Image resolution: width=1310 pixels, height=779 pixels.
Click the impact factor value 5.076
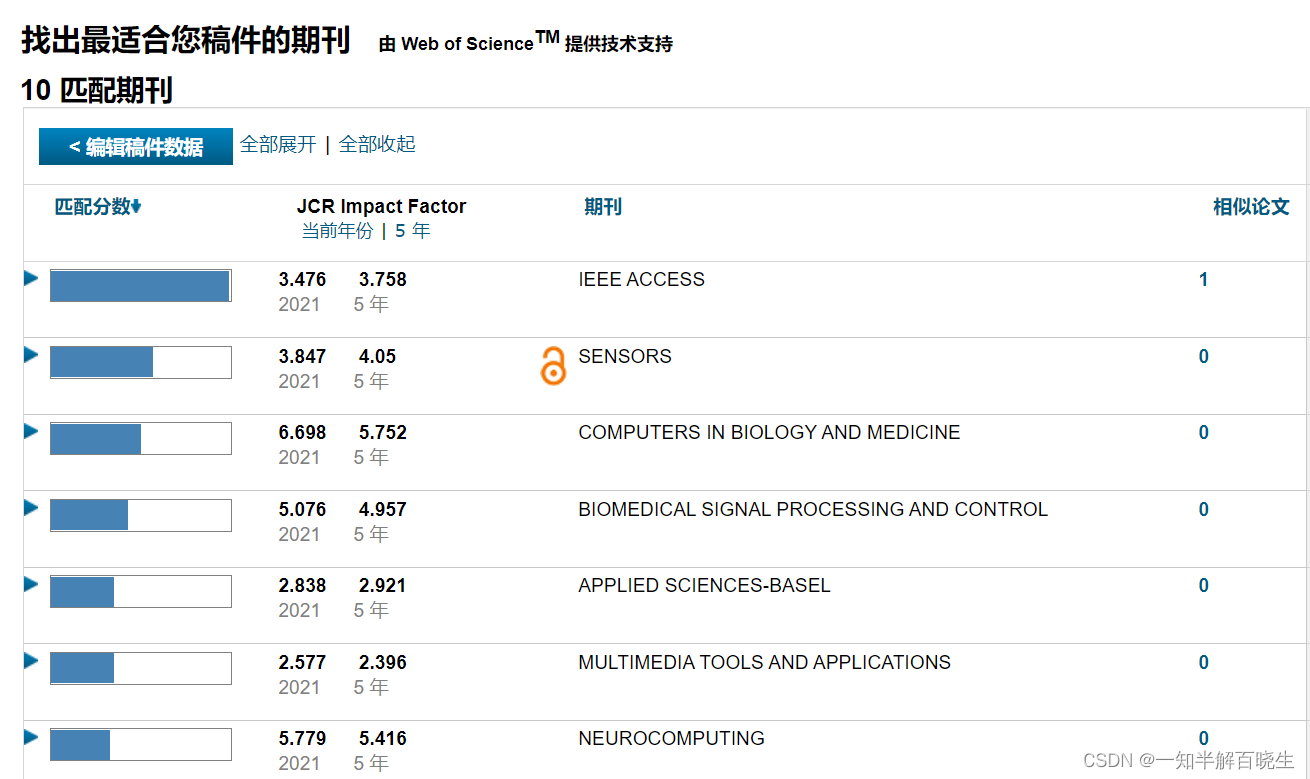[x=302, y=510]
